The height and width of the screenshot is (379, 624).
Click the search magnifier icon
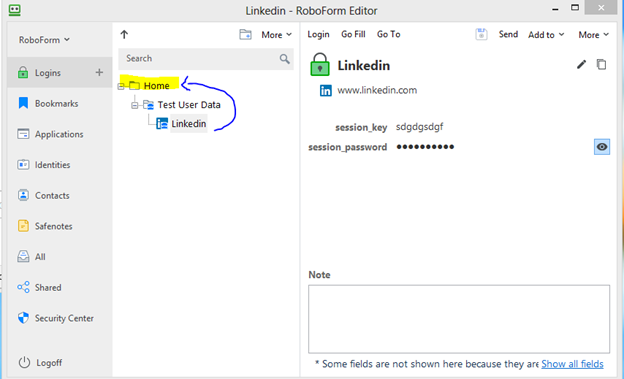(285, 59)
